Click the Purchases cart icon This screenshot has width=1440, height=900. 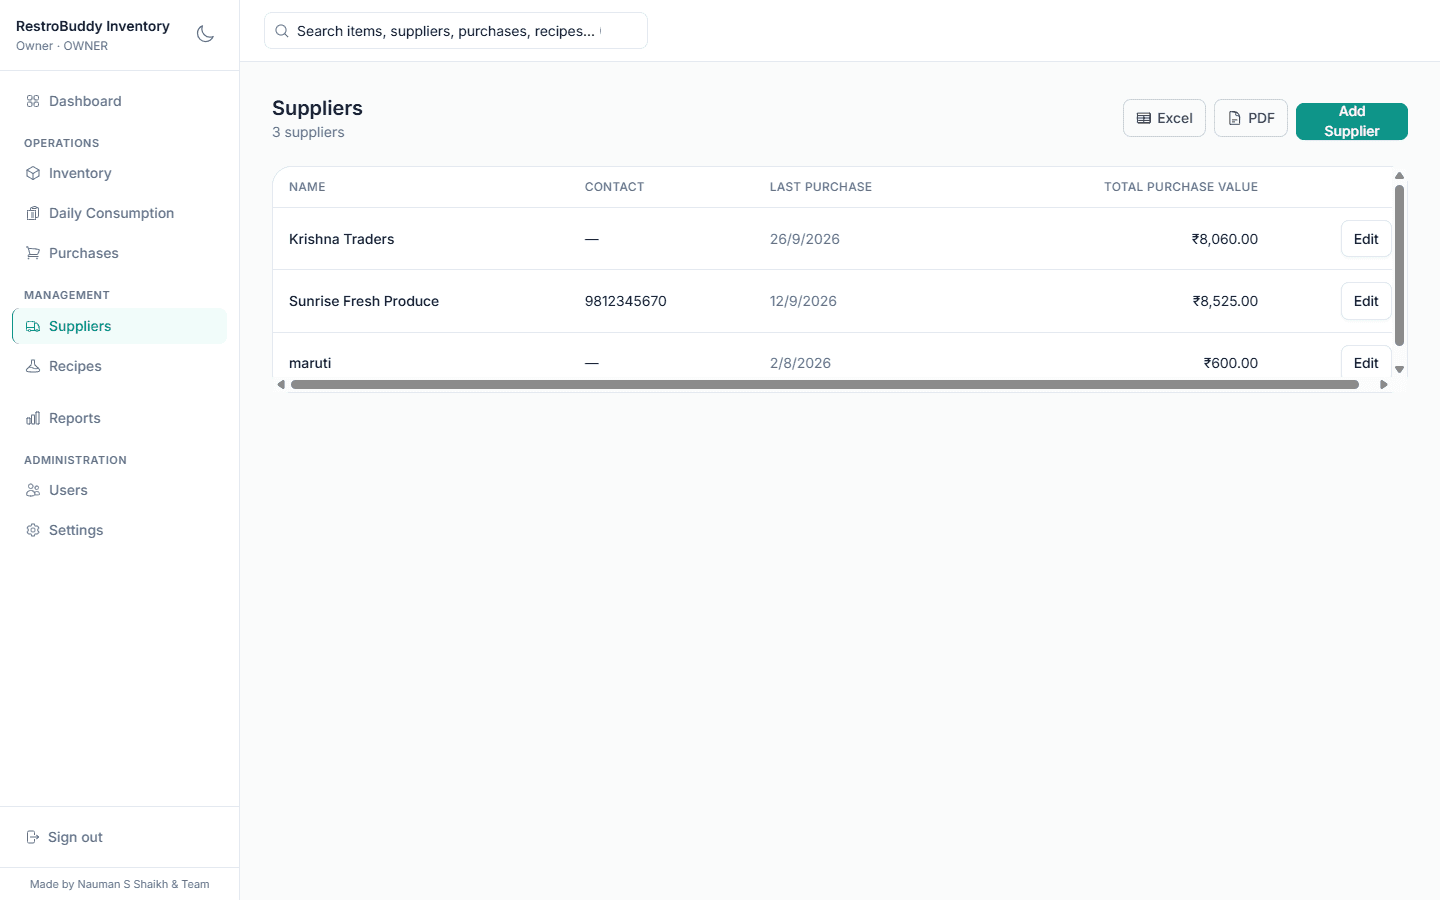point(33,253)
